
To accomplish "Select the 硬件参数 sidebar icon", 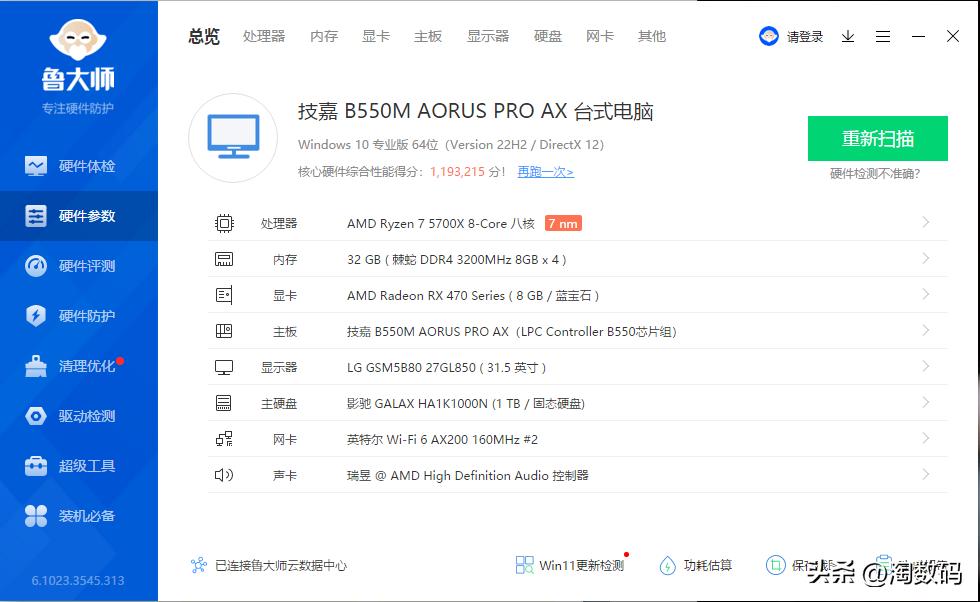I will click(79, 215).
